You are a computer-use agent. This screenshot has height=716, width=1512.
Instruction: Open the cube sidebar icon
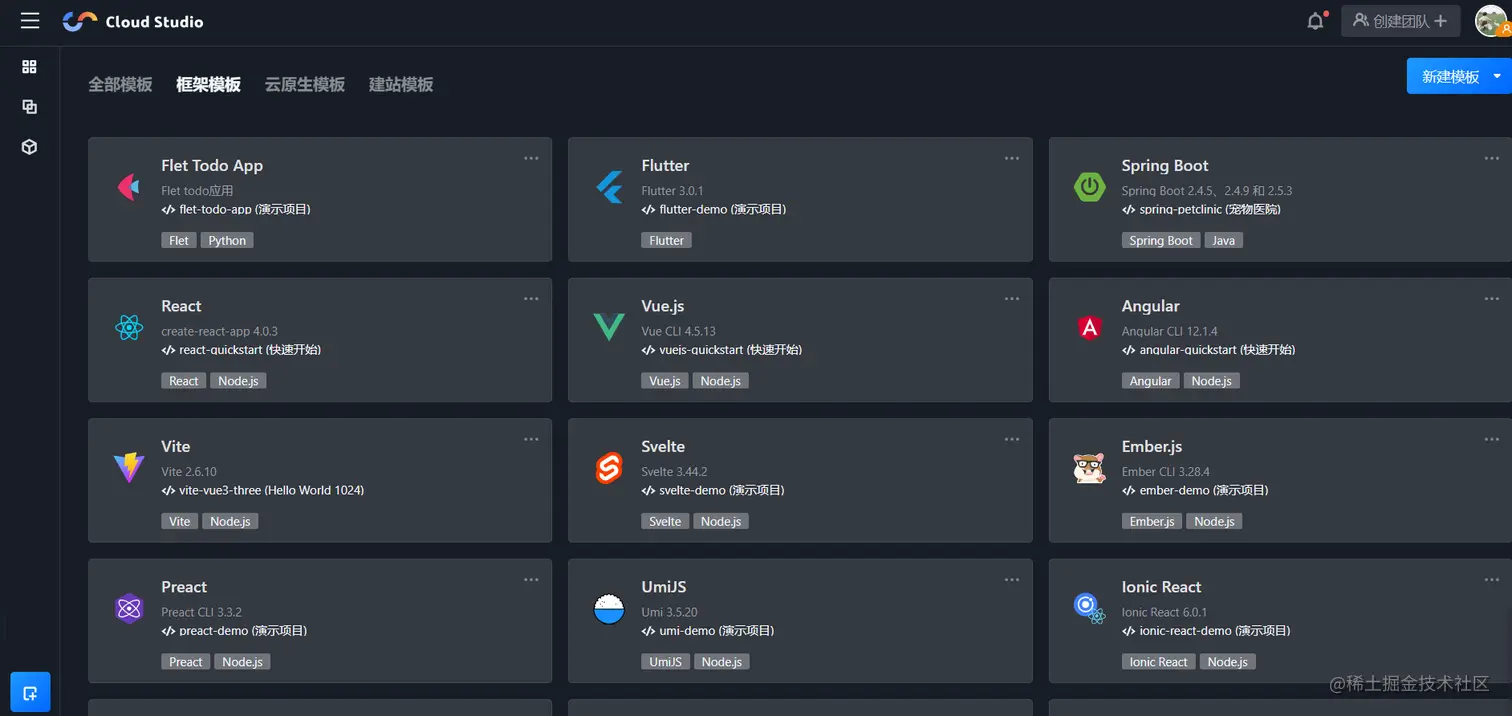click(x=29, y=147)
